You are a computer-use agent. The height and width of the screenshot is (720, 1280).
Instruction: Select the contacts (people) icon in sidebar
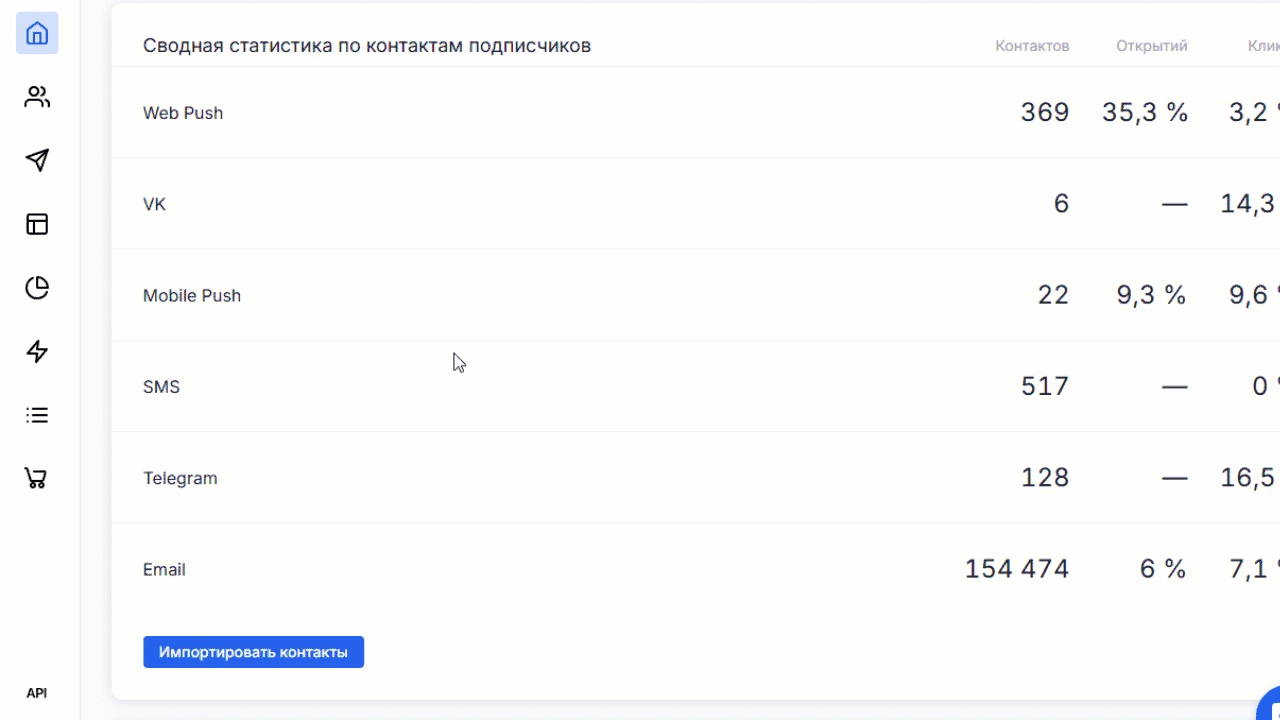pyautogui.click(x=37, y=96)
